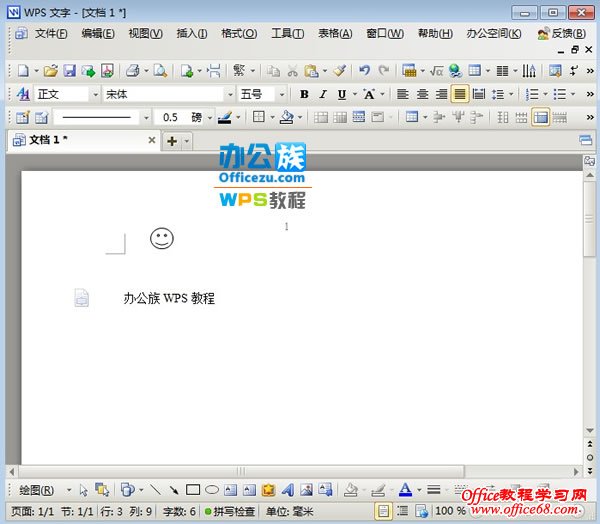This screenshot has width=600, height=524.
Task: Click the select objects arrow cursor icon
Action: point(83,490)
